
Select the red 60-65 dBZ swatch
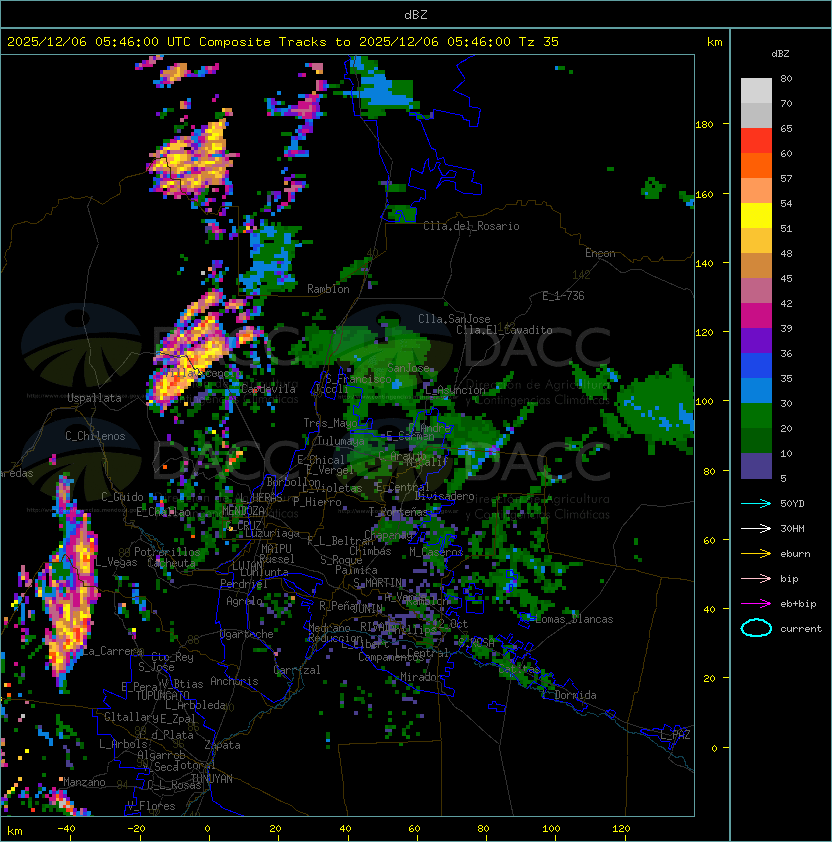tap(756, 141)
